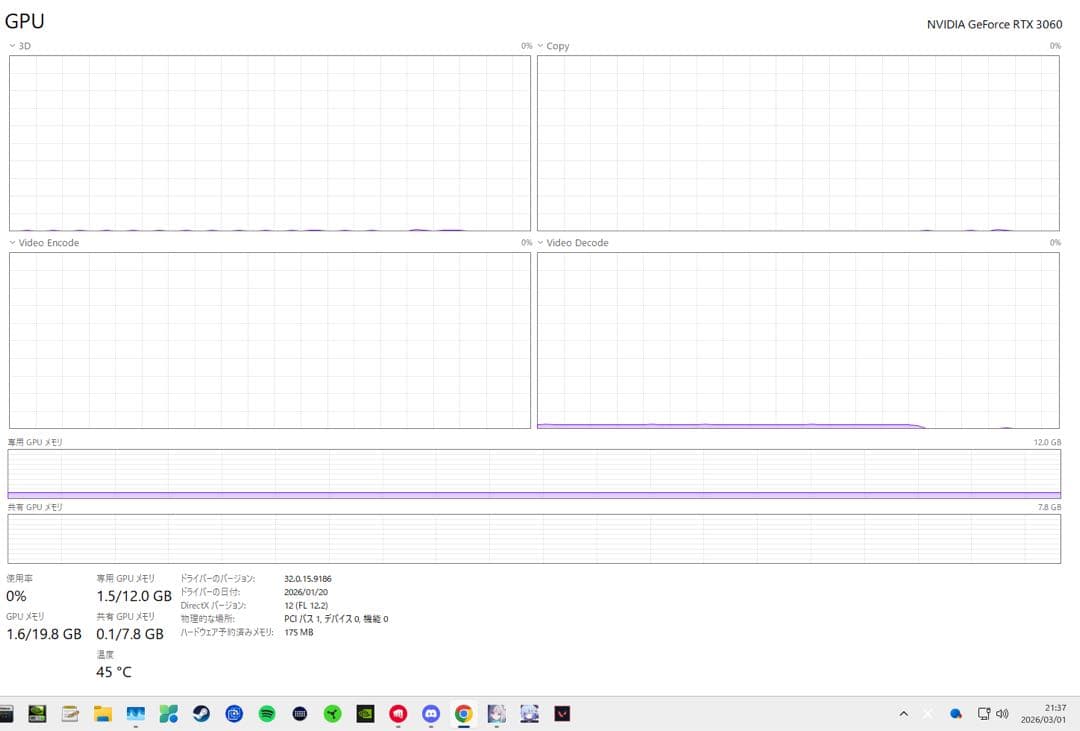Open the black NVIDIA app taskbar icon
1080x731 pixels.
click(x=365, y=714)
